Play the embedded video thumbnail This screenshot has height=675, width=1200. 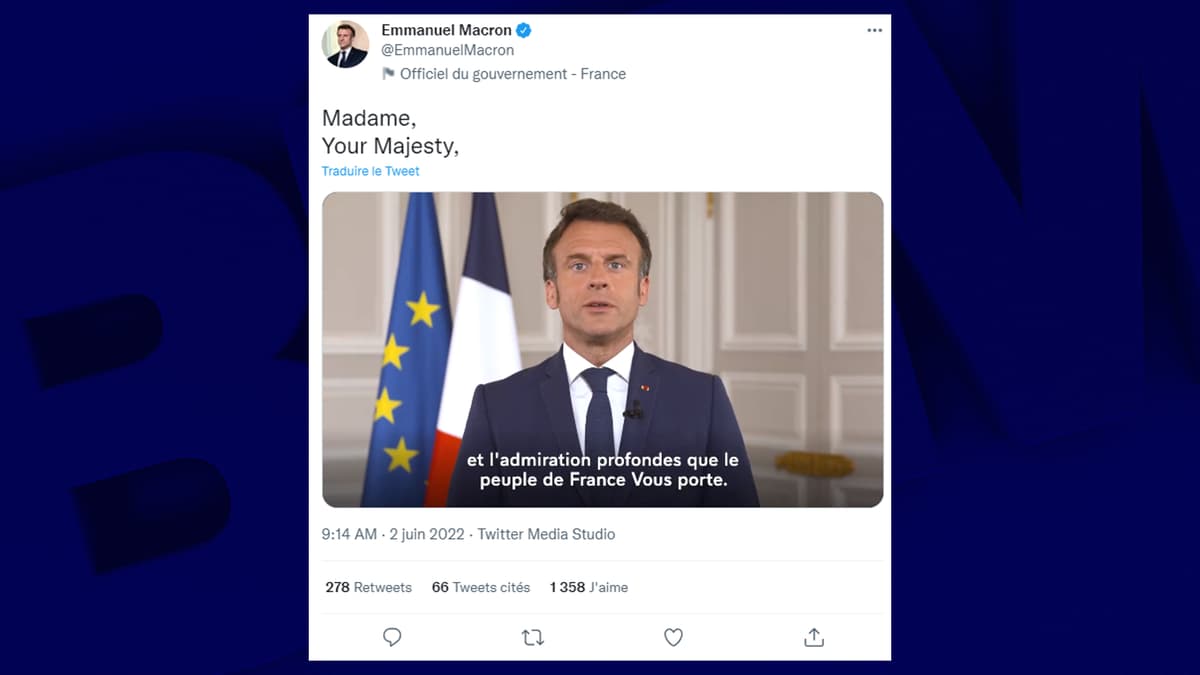(x=602, y=350)
